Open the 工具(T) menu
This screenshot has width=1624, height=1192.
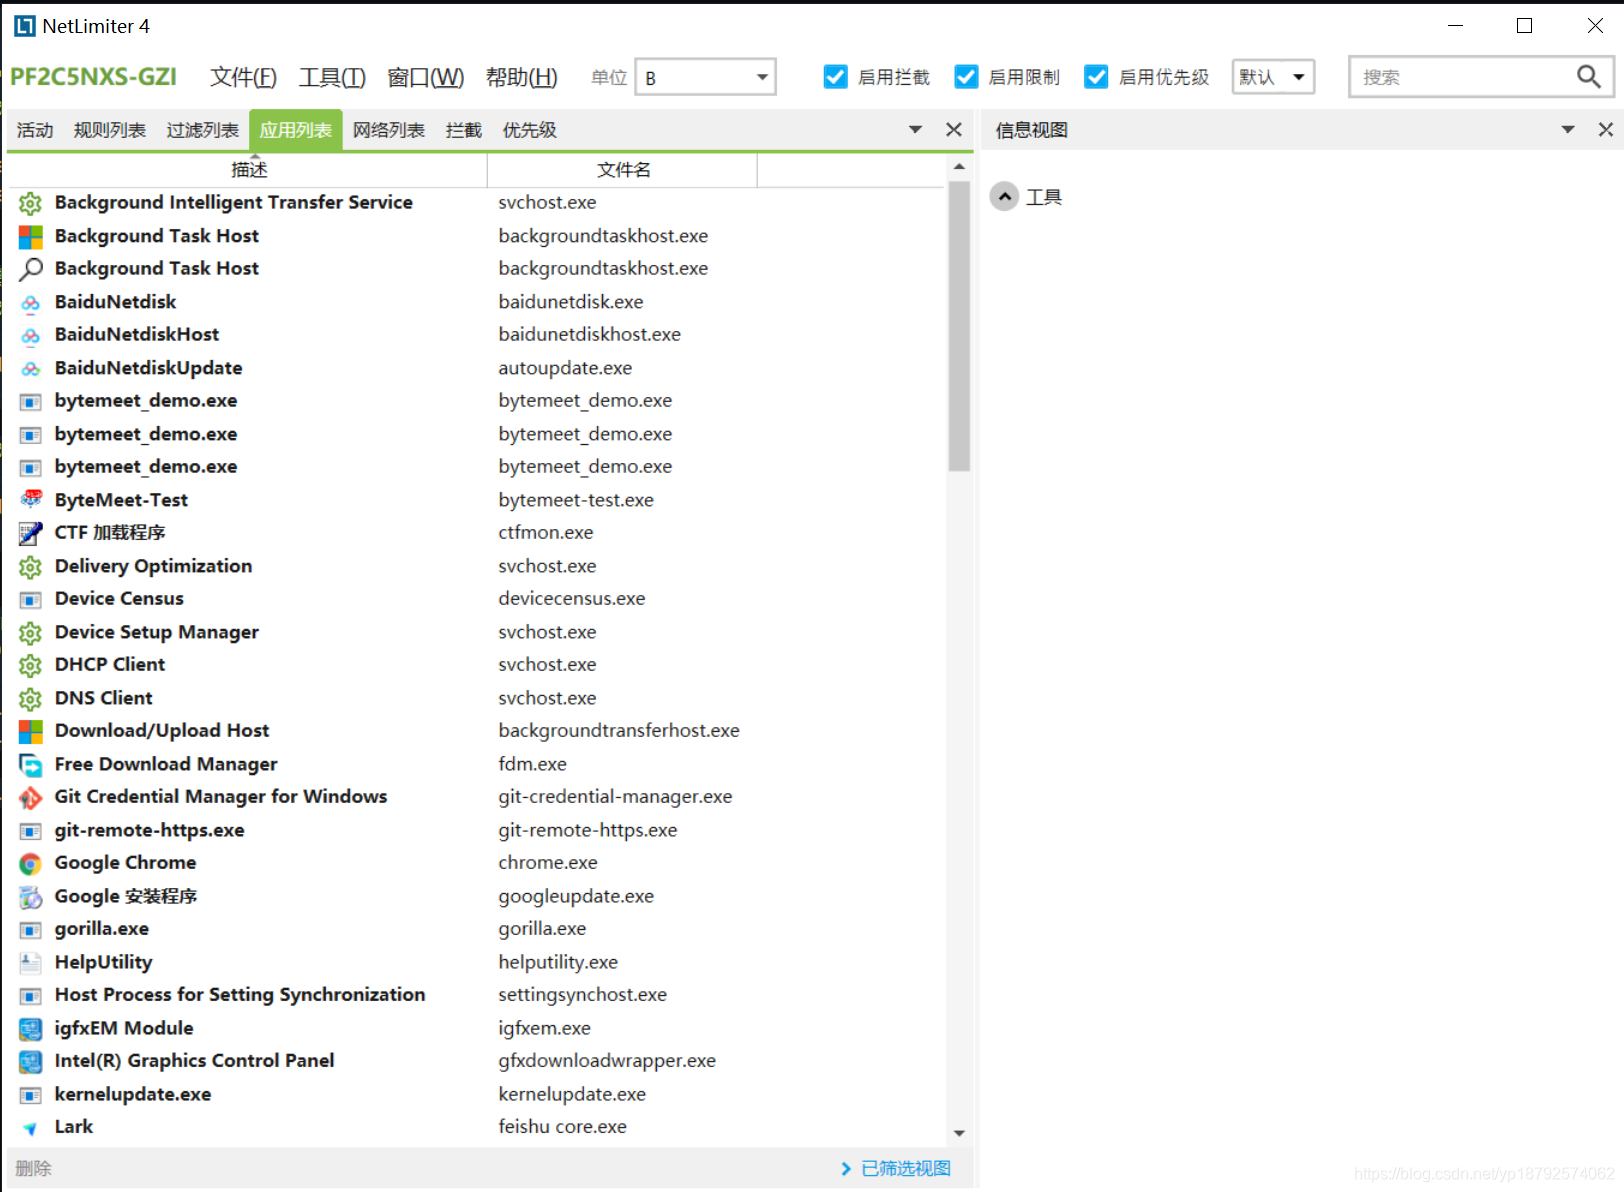(332, 77)
